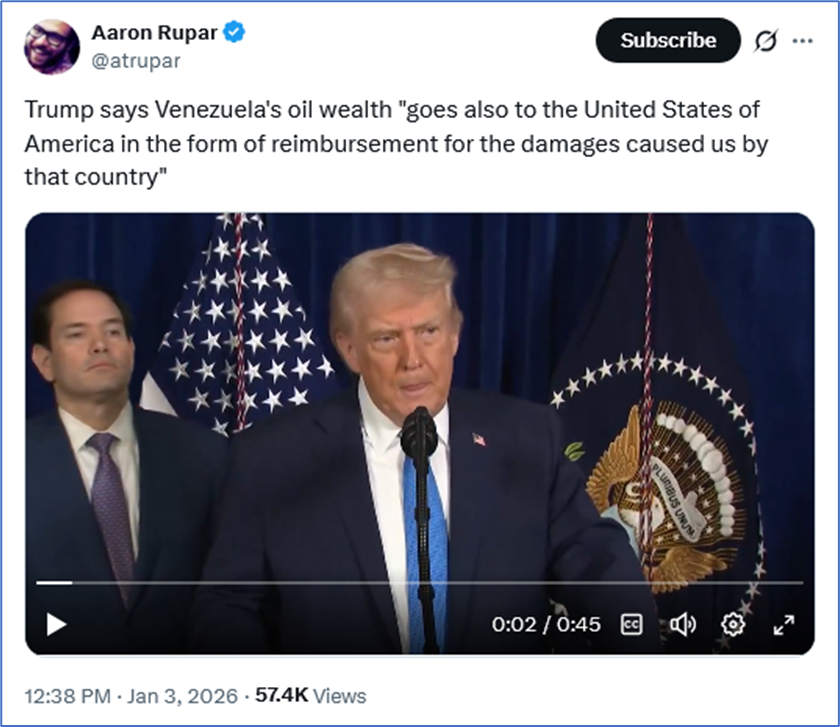Click the 0:02 / 0:45 time display

(x=546, y=625)
